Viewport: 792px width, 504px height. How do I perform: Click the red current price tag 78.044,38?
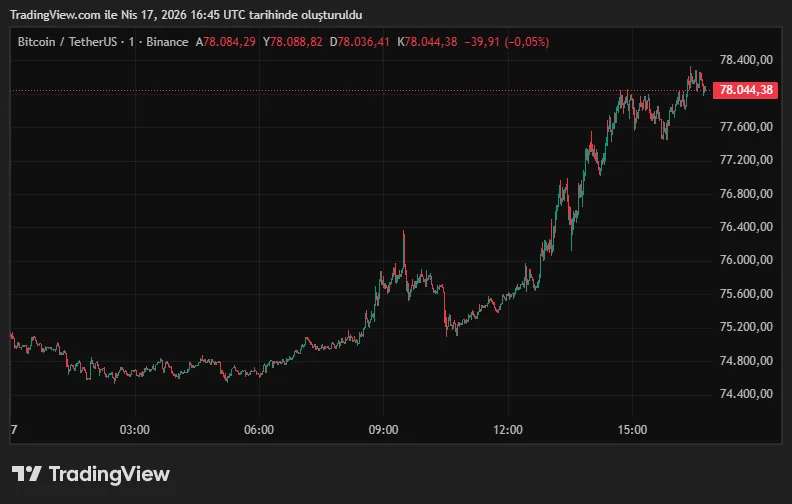(x=747, y=90)
